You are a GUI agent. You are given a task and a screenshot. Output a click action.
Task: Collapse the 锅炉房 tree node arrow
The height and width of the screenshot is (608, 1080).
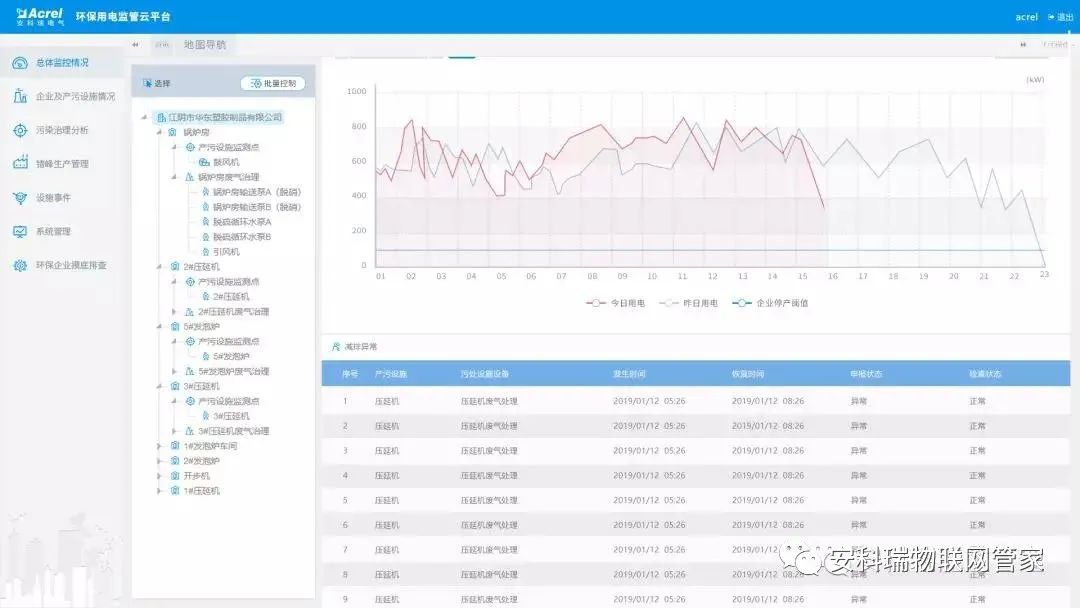(x=160, y=132)
